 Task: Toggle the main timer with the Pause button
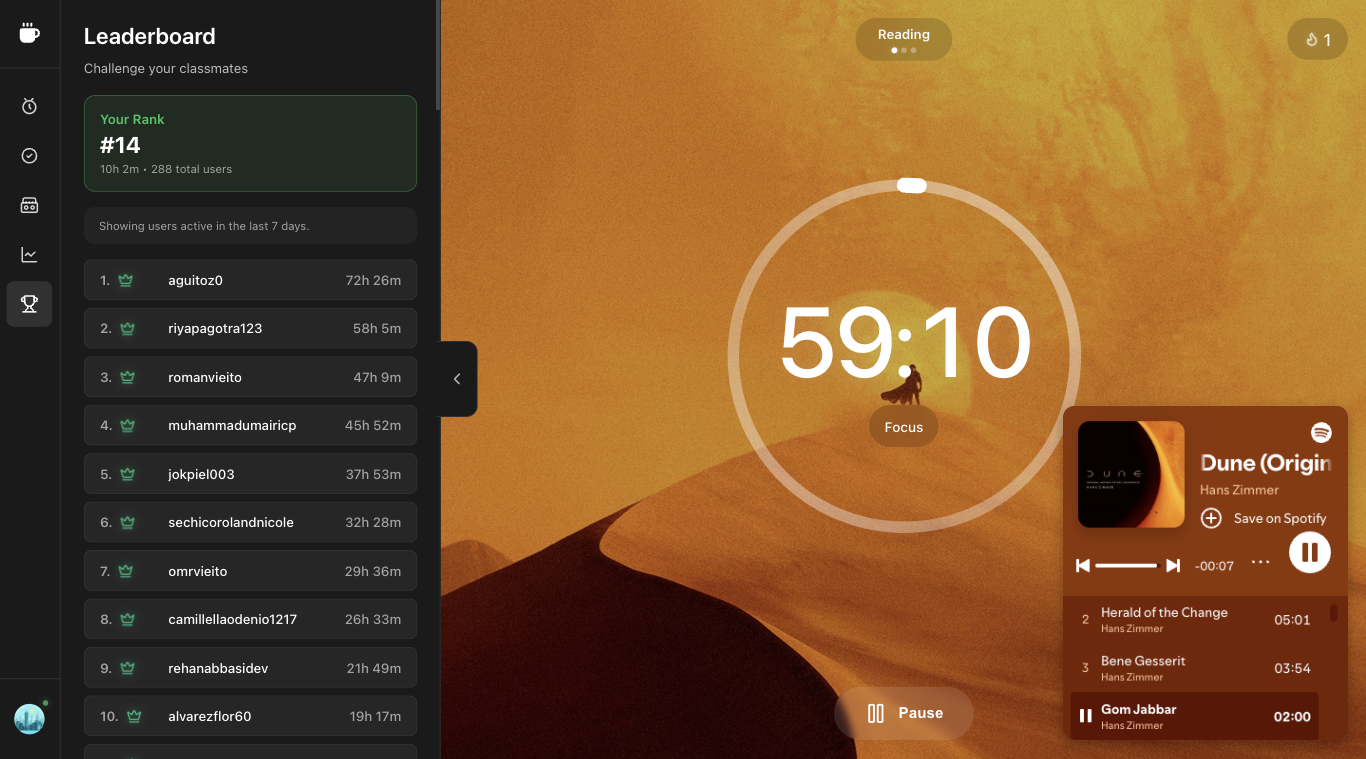coord(903,712)
